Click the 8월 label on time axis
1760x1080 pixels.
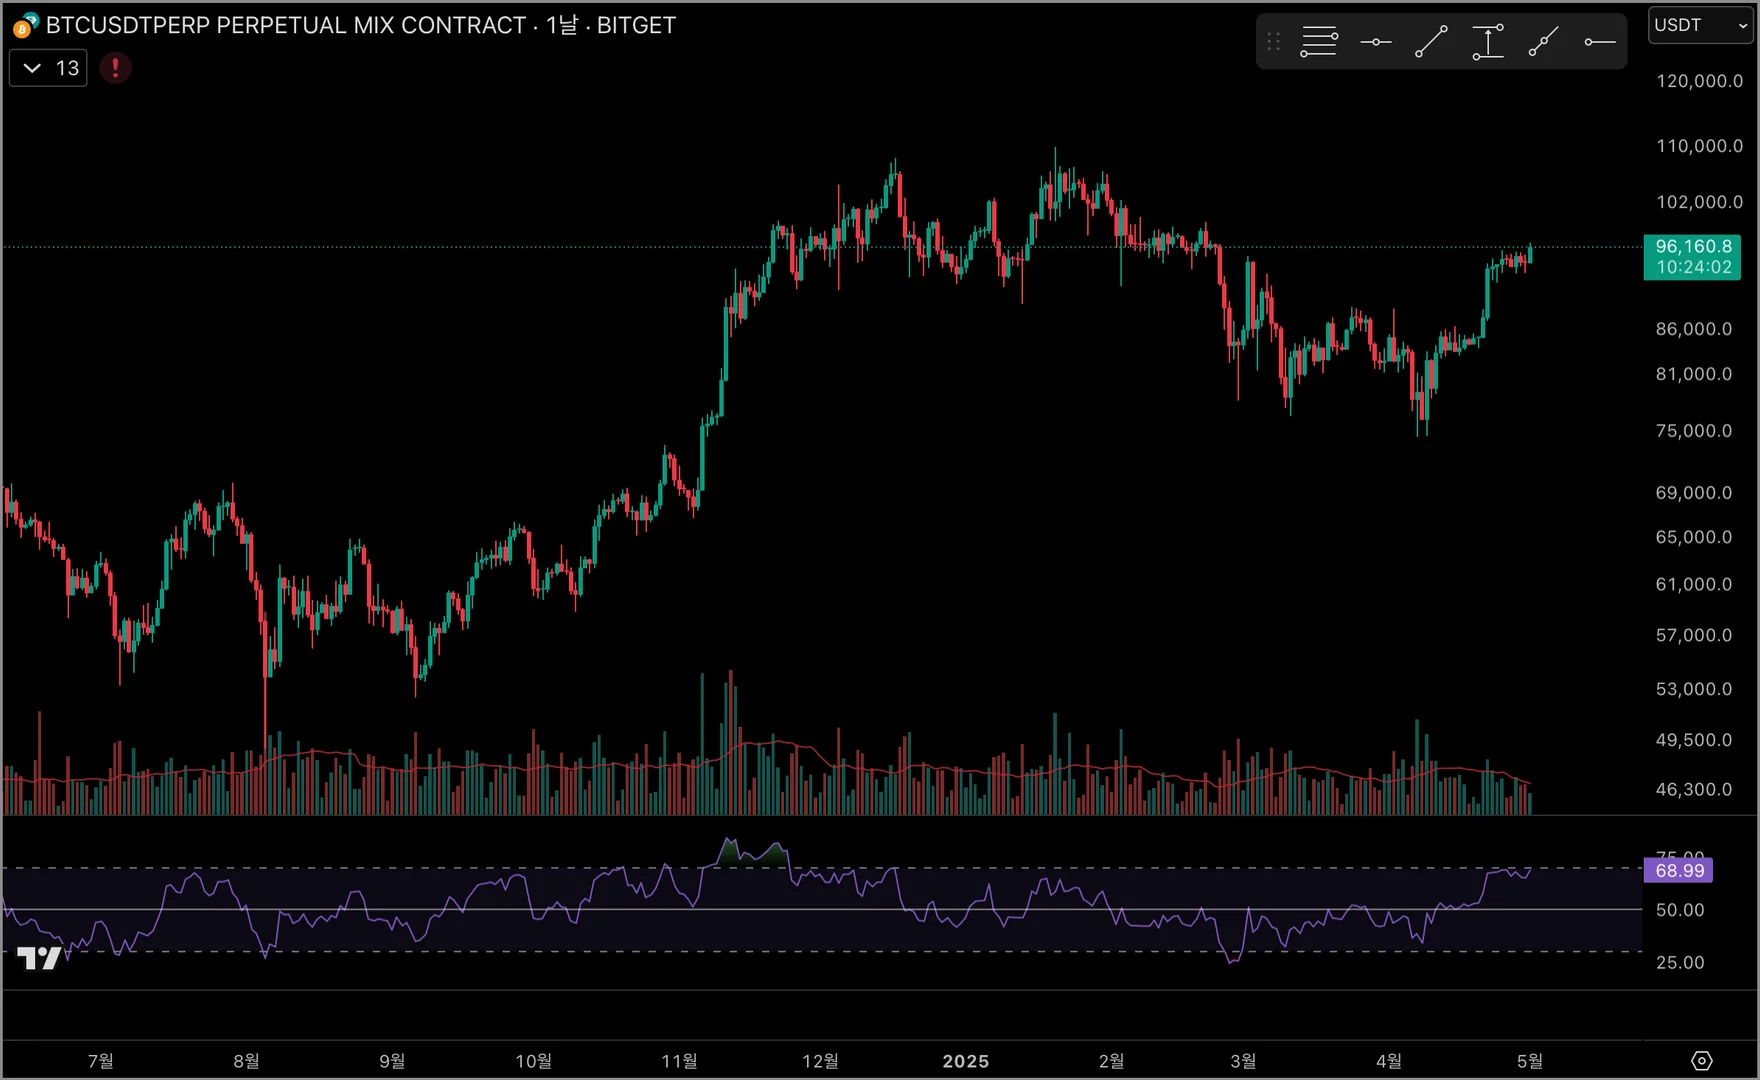[x=247, y=1061]
